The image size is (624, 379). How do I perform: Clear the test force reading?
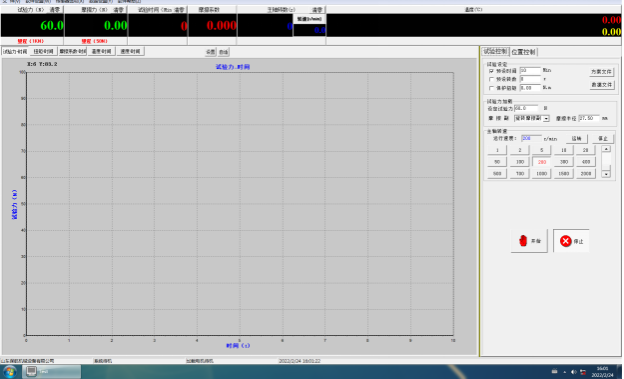pyautogui.click(x=55, y=10)
